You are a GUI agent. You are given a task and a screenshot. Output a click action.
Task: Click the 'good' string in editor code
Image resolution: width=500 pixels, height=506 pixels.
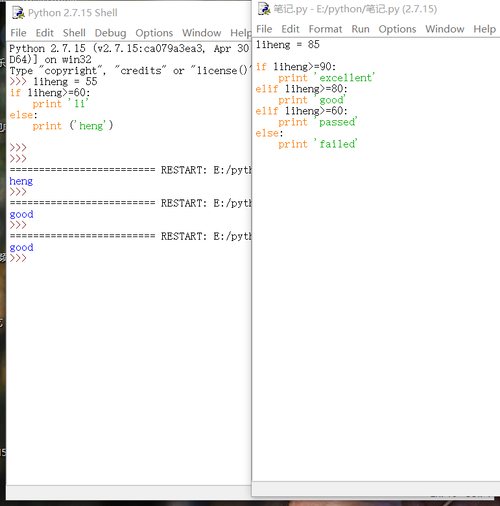tap(330, 100)
